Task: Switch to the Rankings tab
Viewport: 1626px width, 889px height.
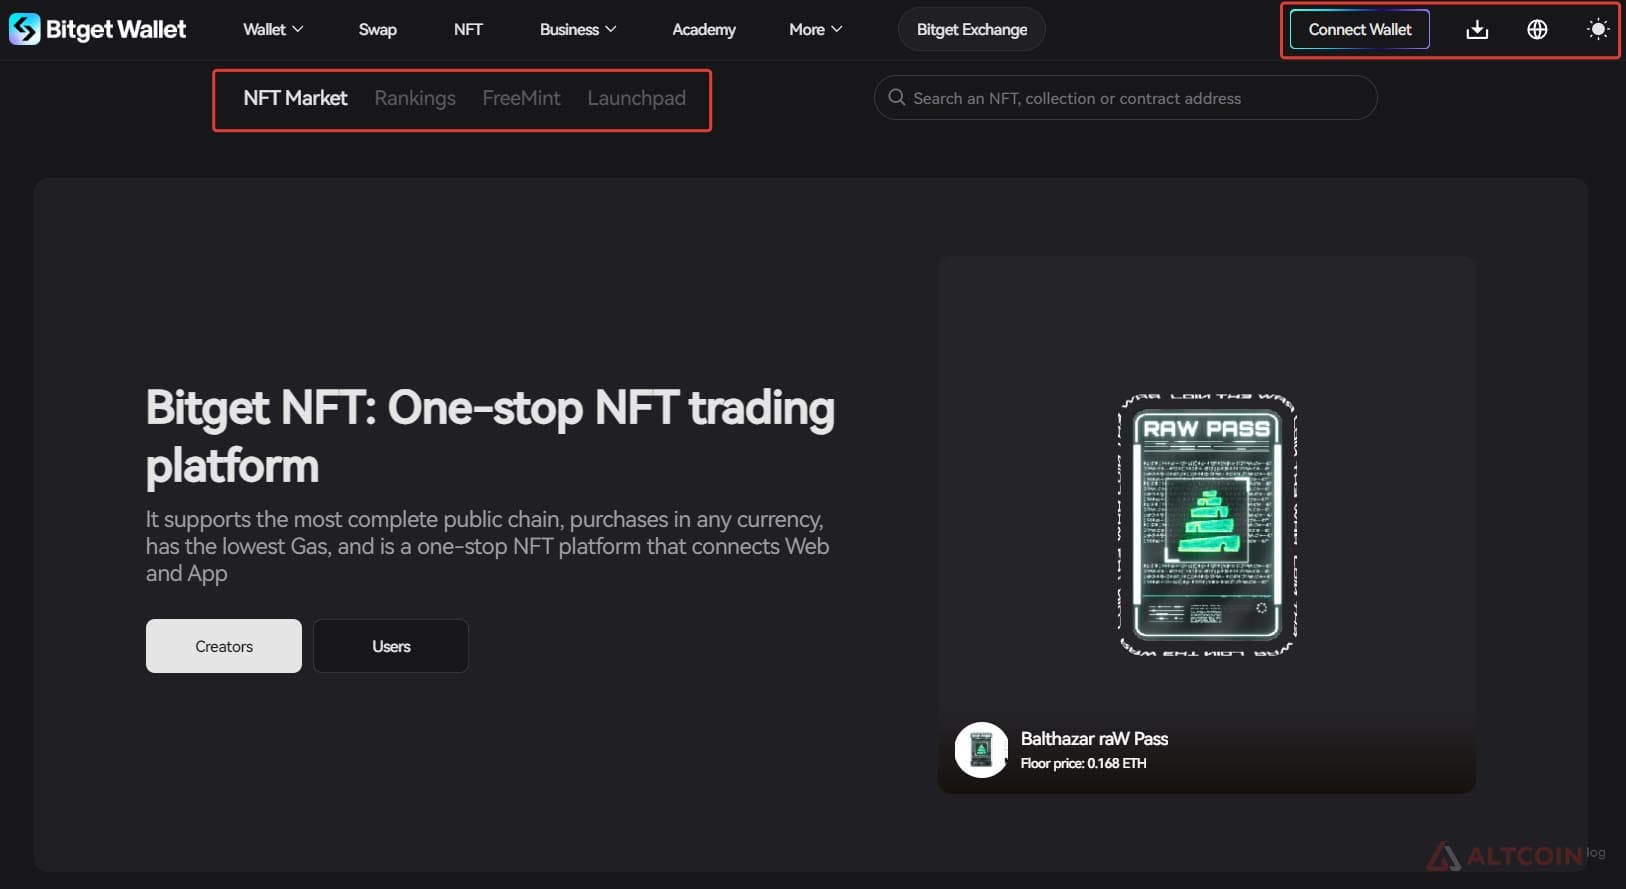Action: tap(415, 98)
